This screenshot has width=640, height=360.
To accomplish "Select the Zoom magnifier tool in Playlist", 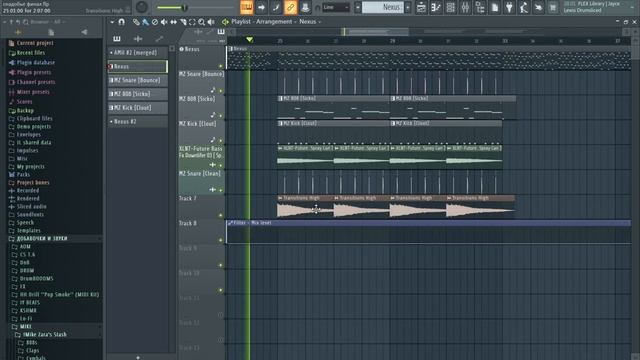I will [x=202, y=22].
